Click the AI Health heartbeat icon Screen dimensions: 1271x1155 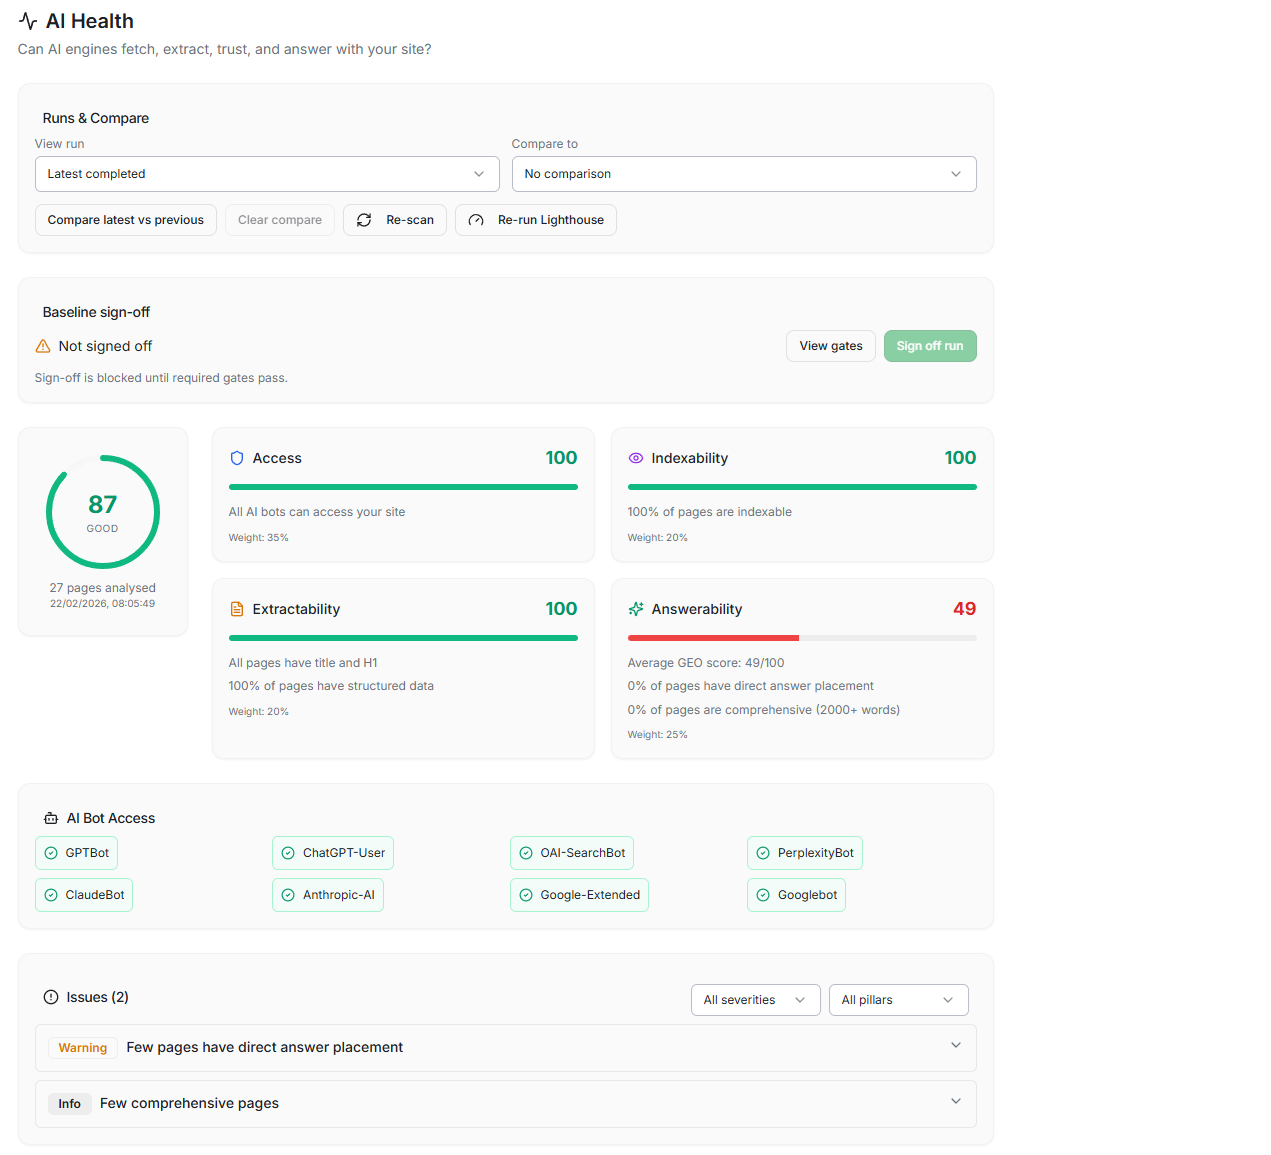[27, 20]
